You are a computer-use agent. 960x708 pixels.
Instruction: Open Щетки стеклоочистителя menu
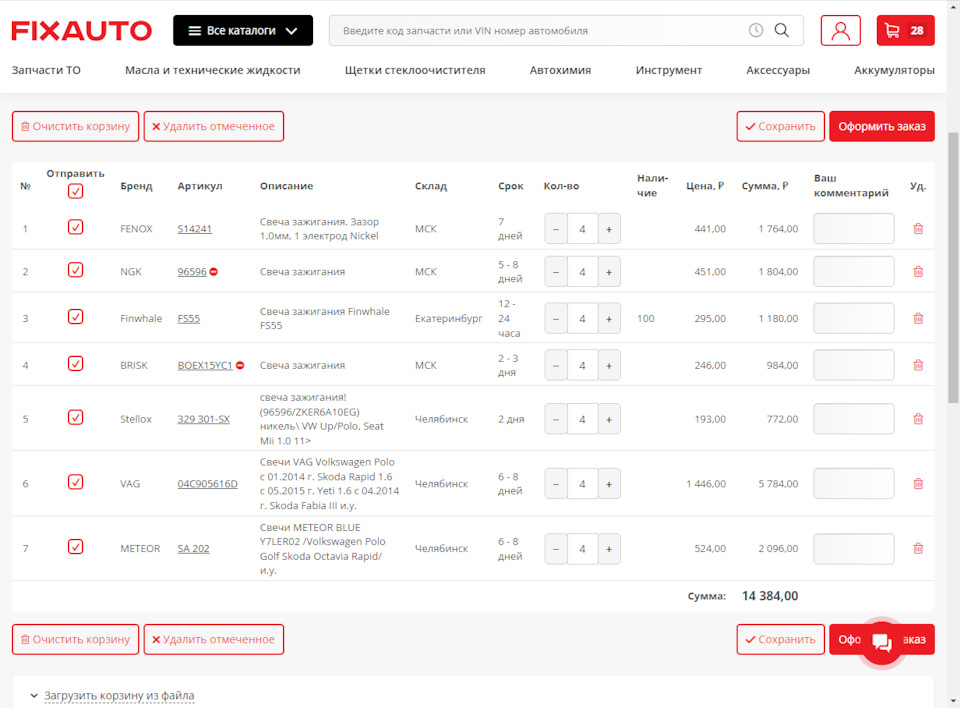415,70
